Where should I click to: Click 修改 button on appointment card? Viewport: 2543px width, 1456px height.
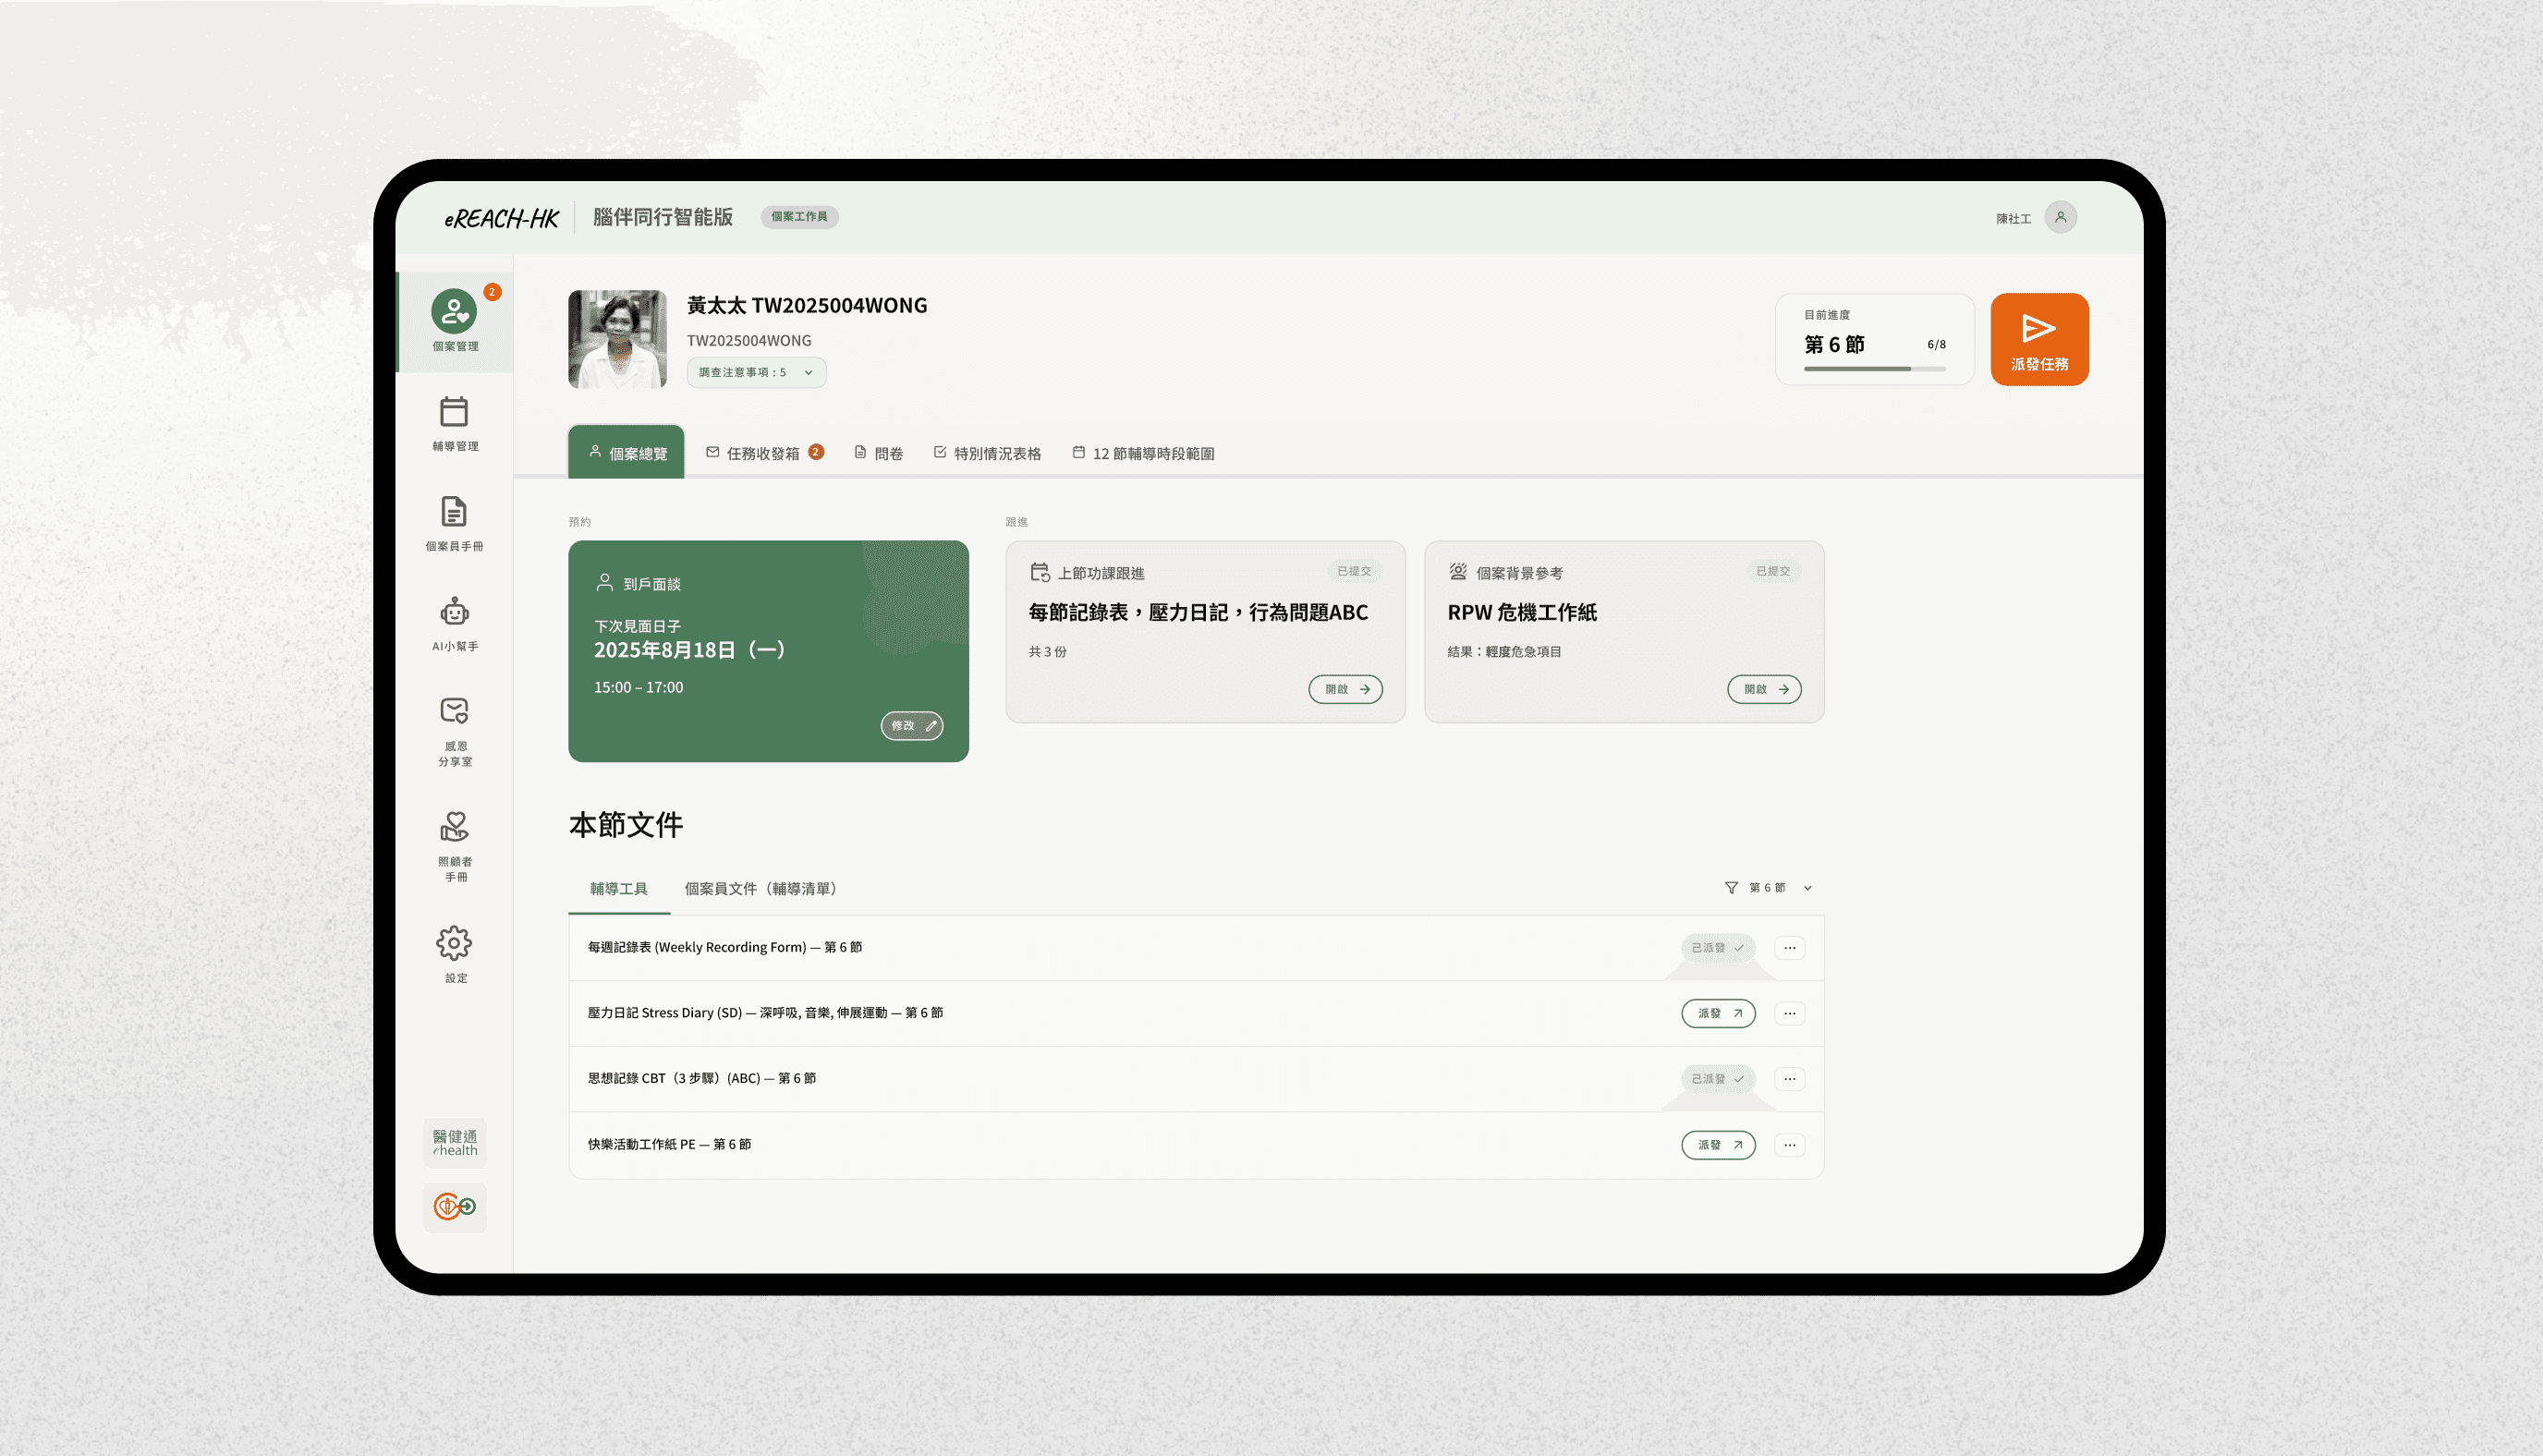tap(911, 726)
